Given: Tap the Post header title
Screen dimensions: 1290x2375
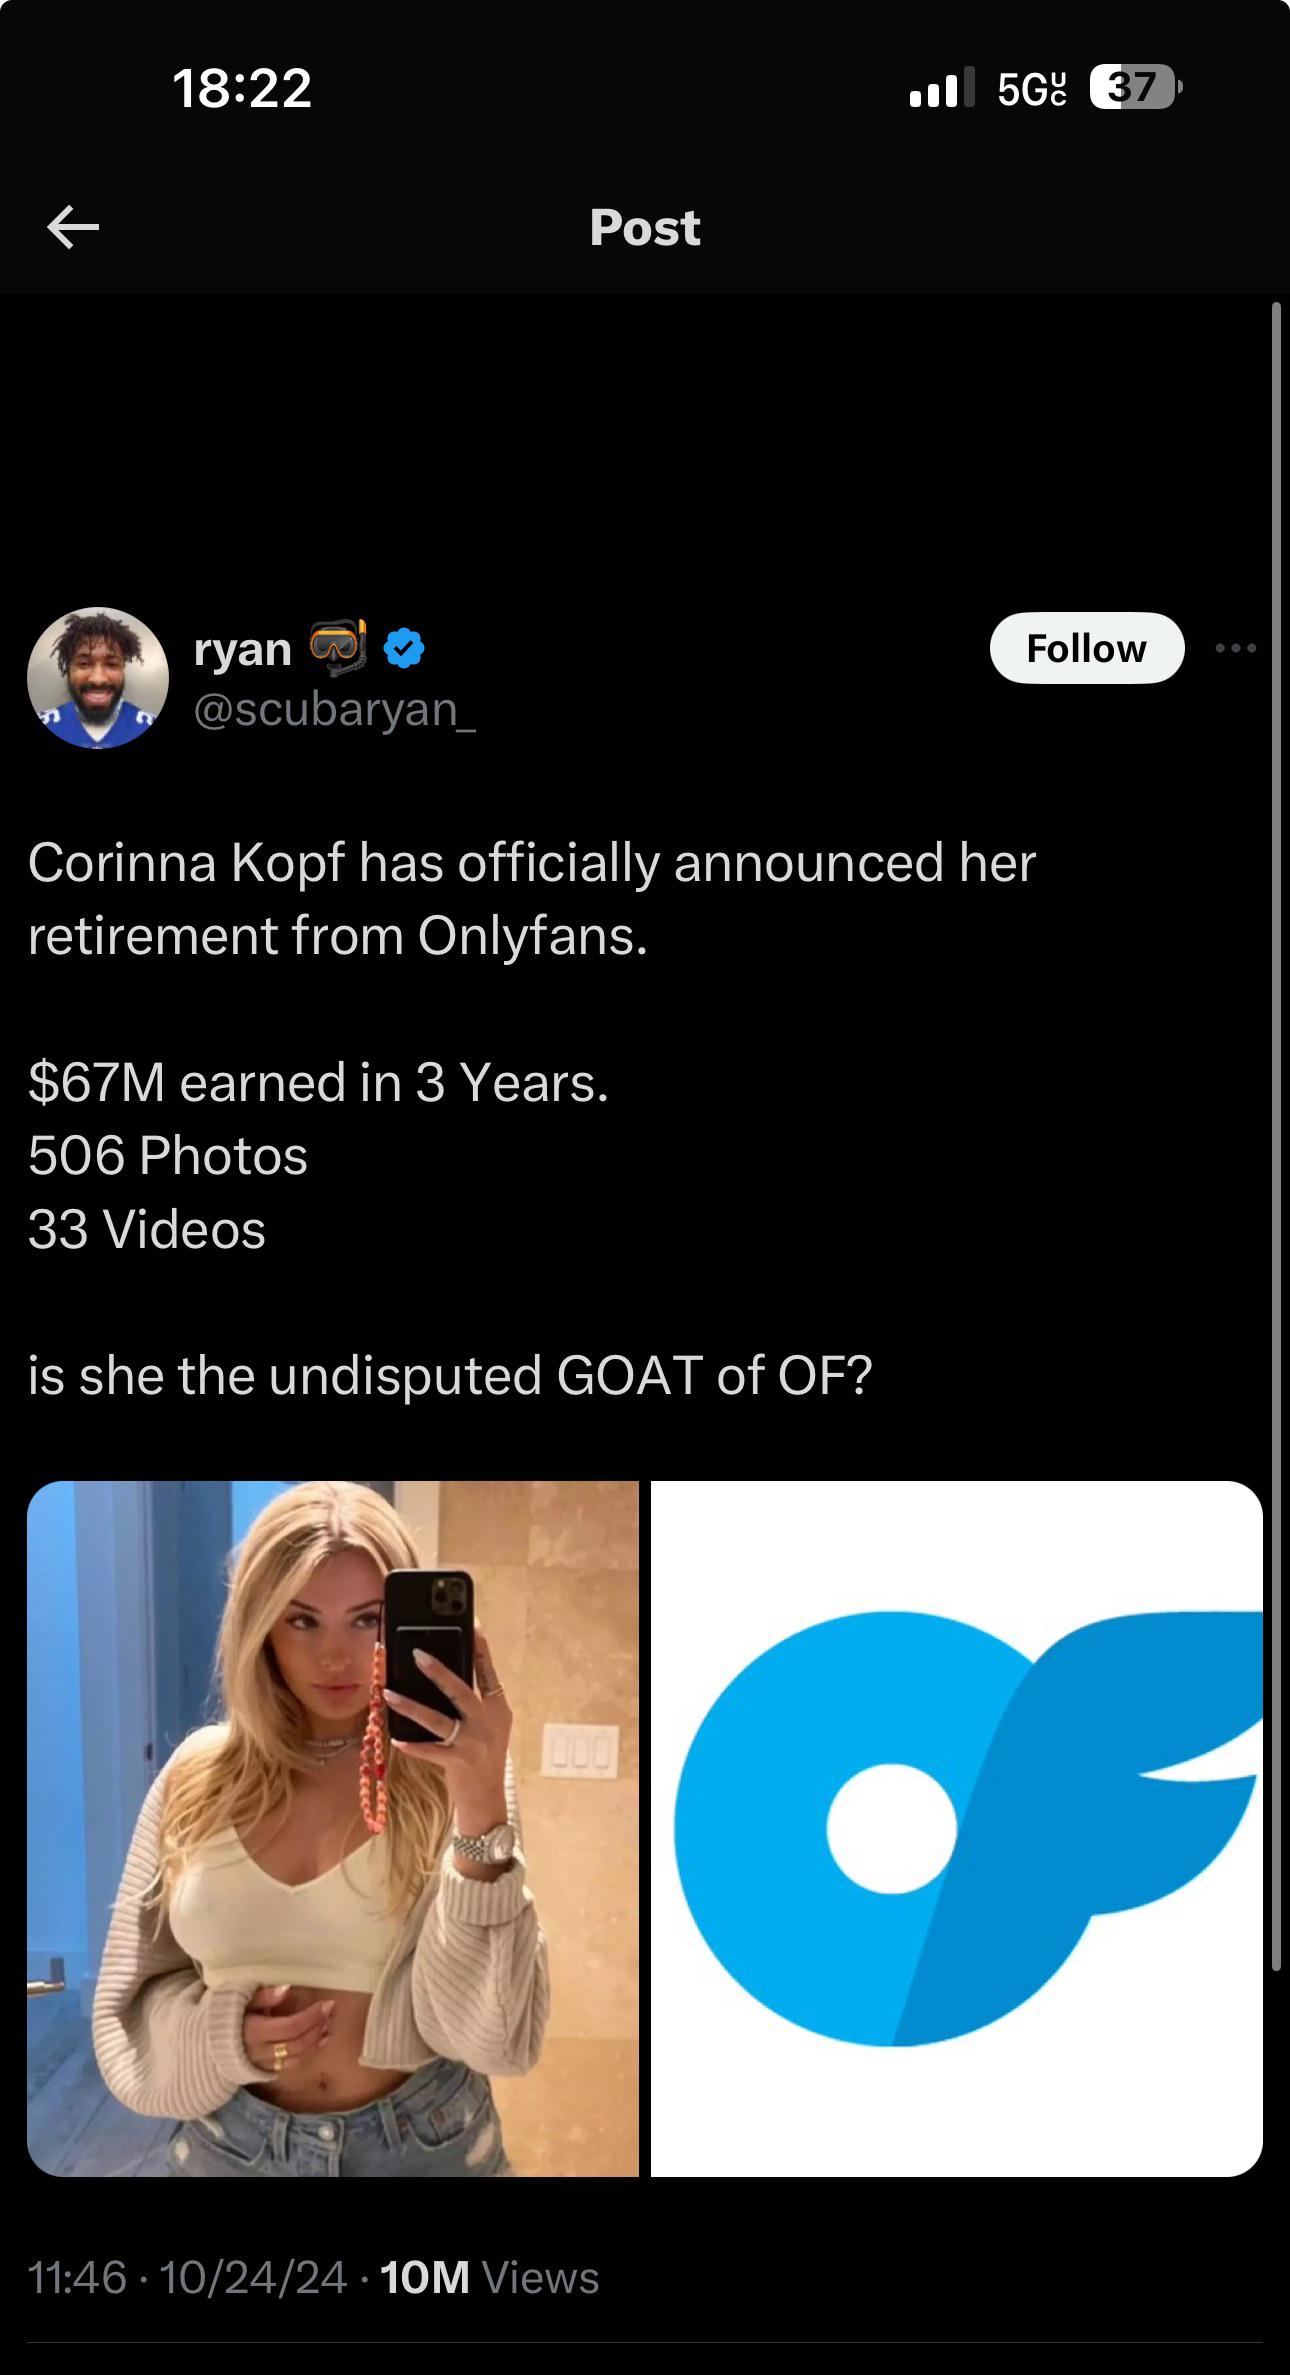Looking at the screenshot, I should pos(645,228).
